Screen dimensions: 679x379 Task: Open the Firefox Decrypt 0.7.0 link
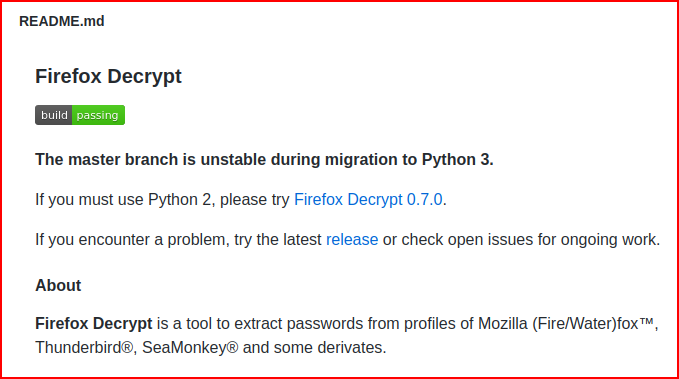click(368, 200)
